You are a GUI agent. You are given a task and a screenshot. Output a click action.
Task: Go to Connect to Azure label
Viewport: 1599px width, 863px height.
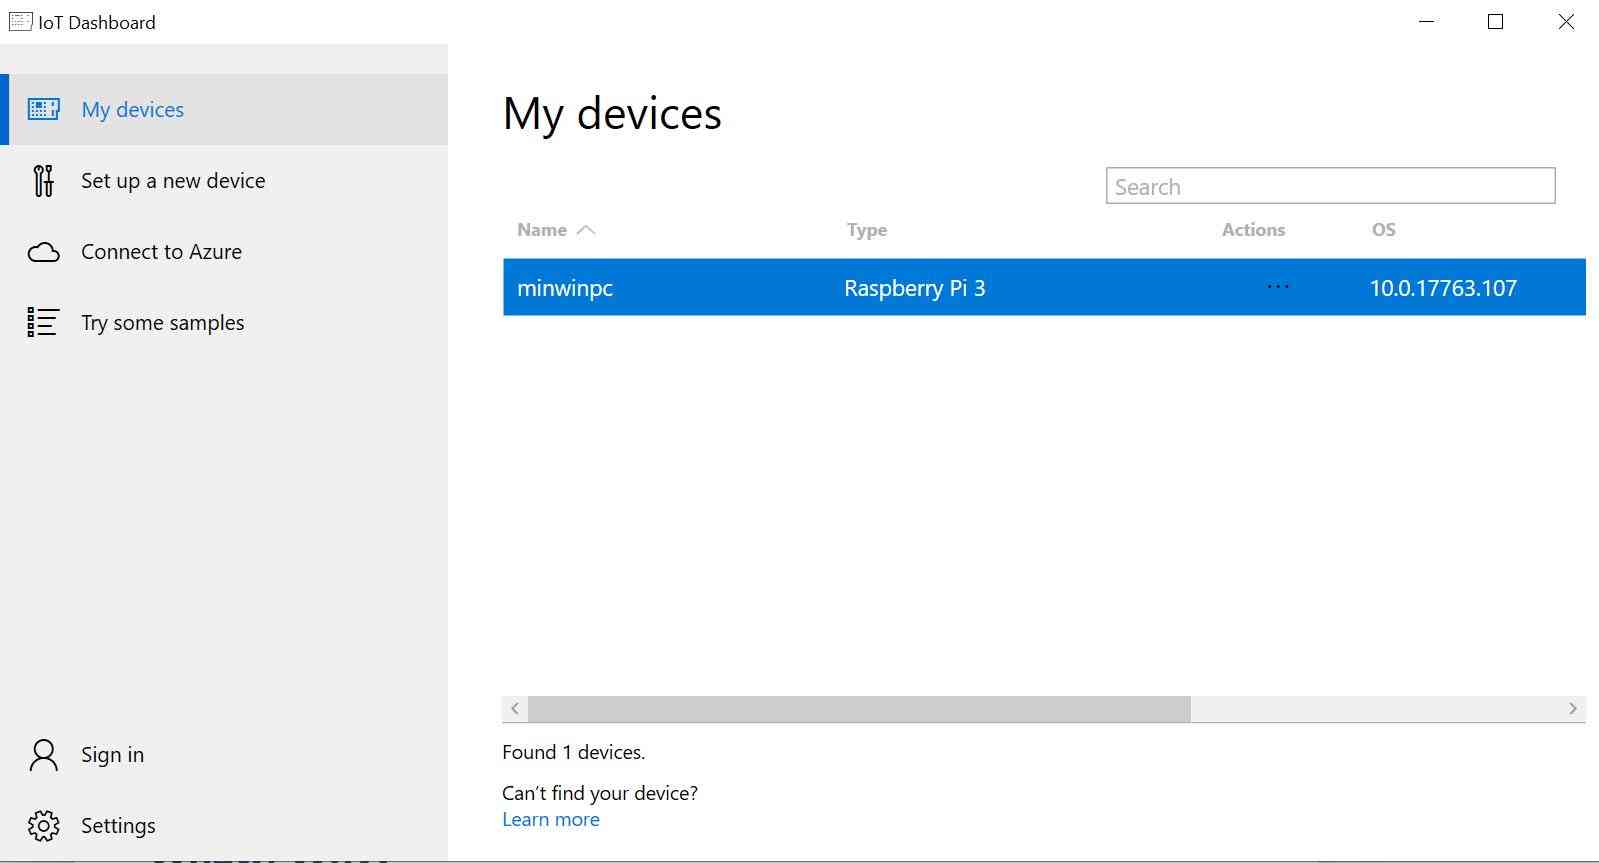point(161,252)
